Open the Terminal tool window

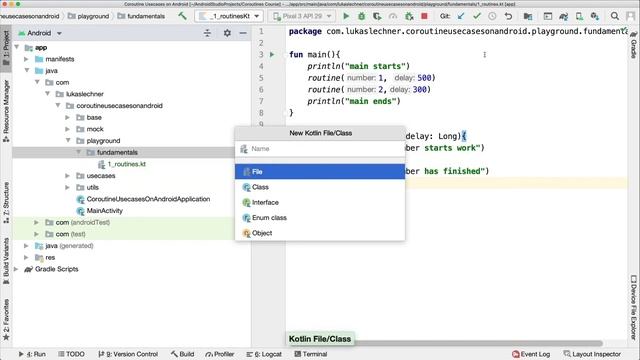click(311, 354)
